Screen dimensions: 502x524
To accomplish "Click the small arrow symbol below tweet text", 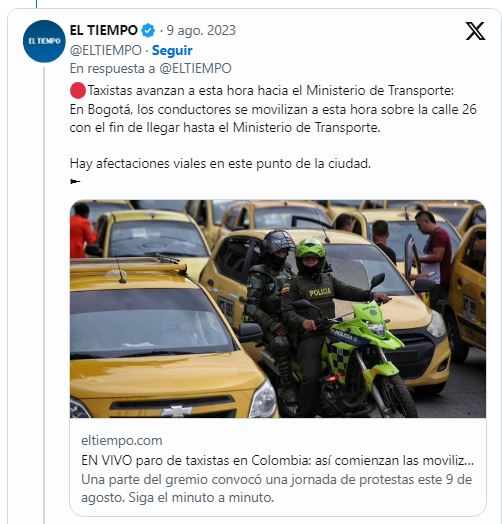I will click(x=75, y=181).
